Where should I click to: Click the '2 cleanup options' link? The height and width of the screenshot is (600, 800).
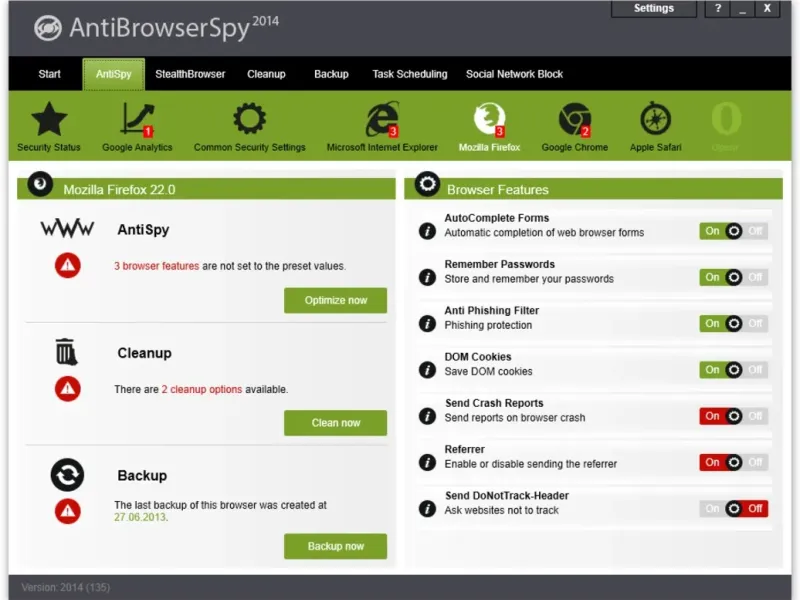[202, 389]
